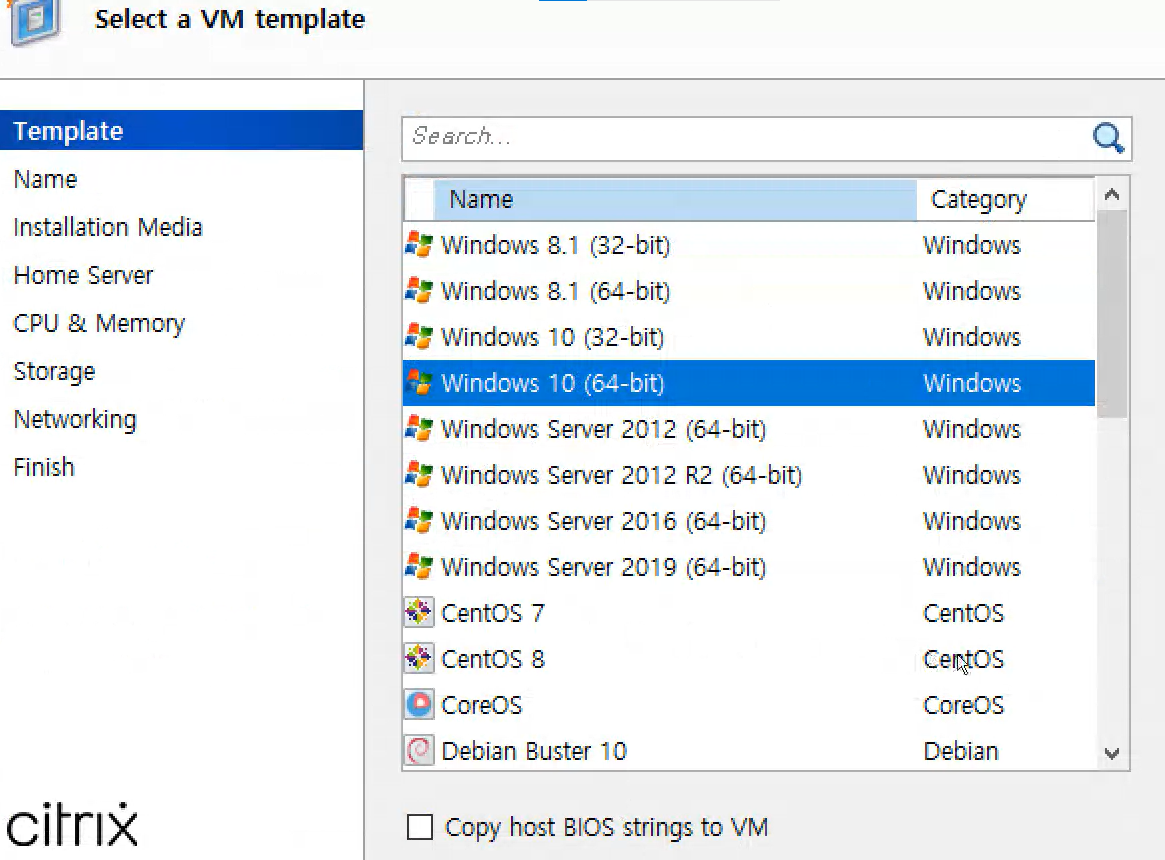Select the Windows 8.1 (32-bit) template name
Viewport: 1165px width, 860px height.
[556, 245]
